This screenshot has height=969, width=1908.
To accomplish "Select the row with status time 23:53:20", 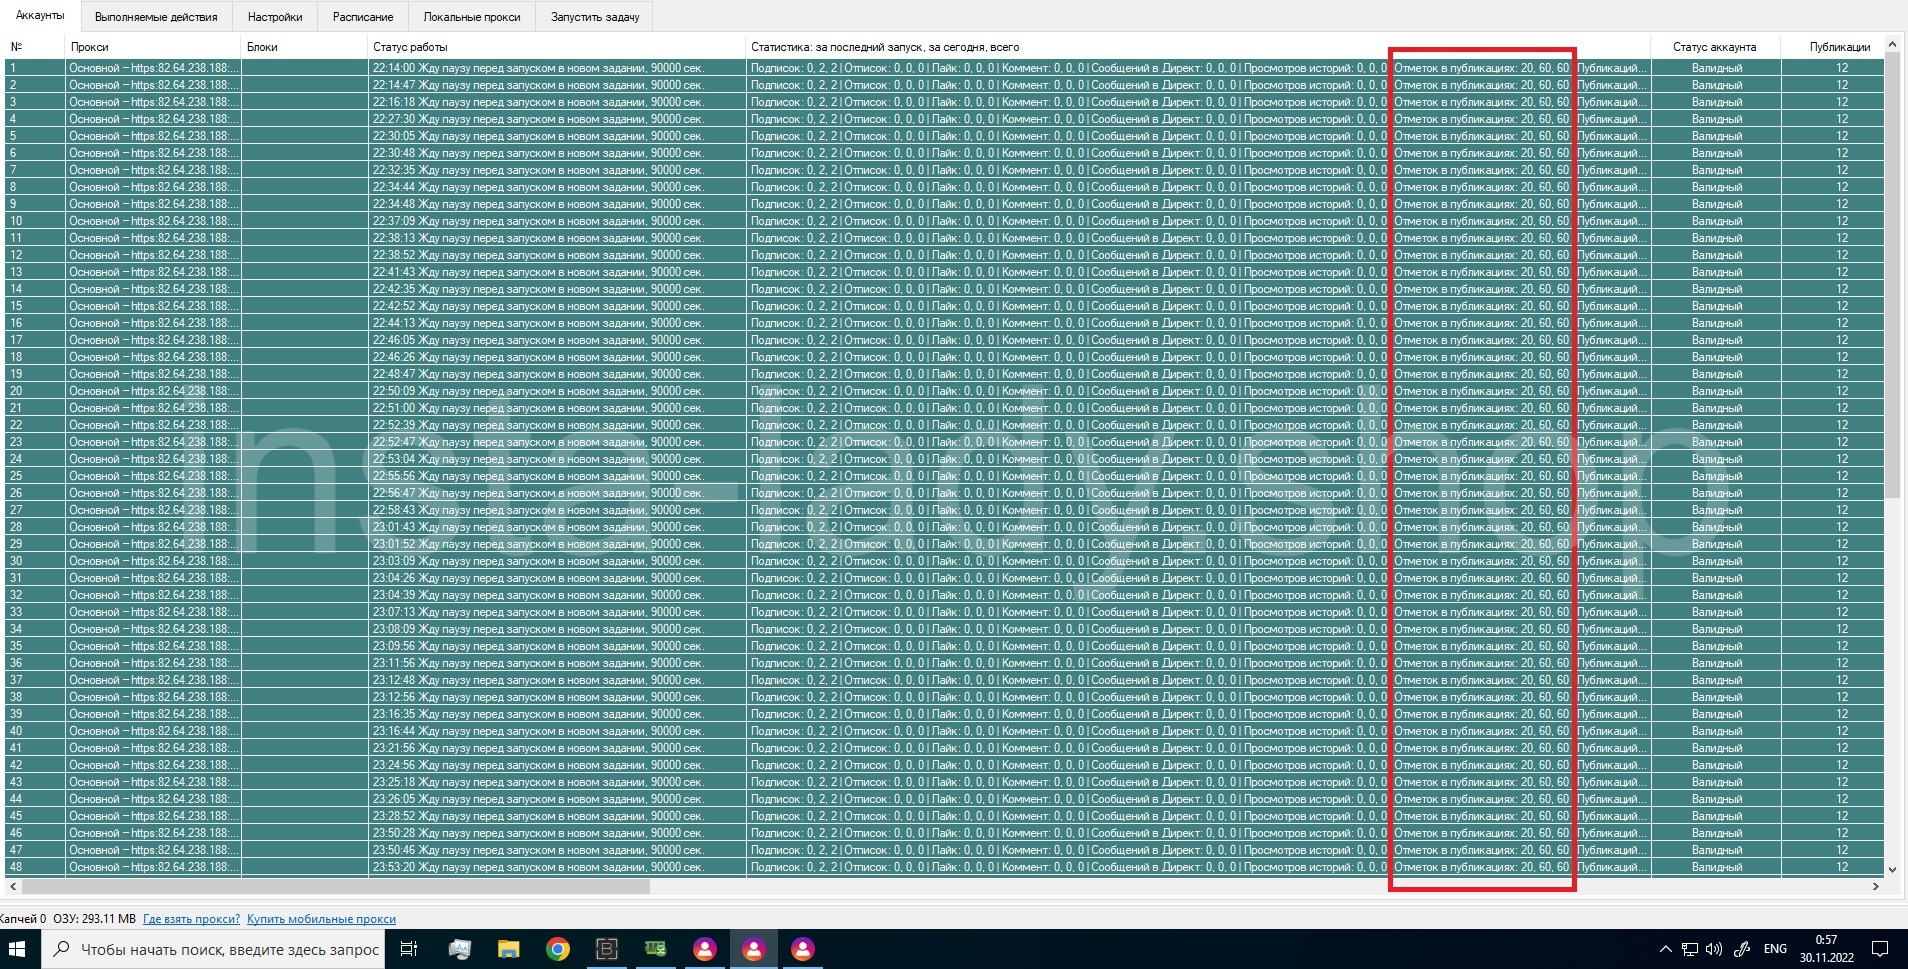I will (x=944, y=867).
